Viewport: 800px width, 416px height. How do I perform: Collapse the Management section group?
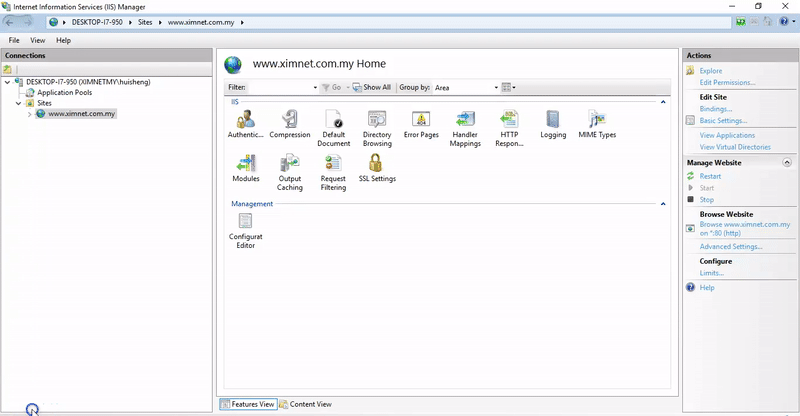click(663, 204)
